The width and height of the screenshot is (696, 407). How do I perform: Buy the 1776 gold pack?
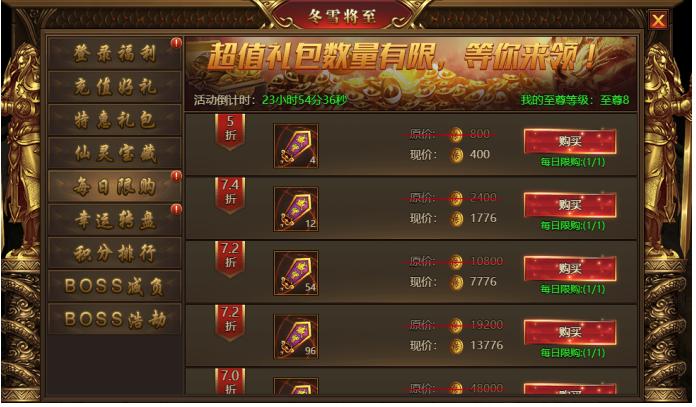[570, 205]
